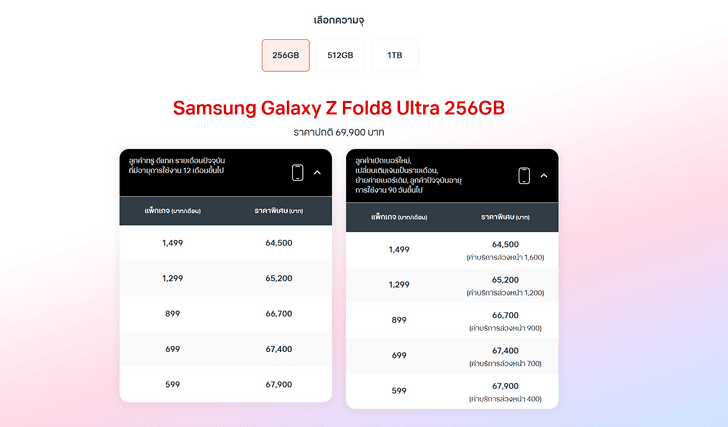728x427 pixels.
Task: Choose the 512GB capacity option
Action: pos(340,55)
